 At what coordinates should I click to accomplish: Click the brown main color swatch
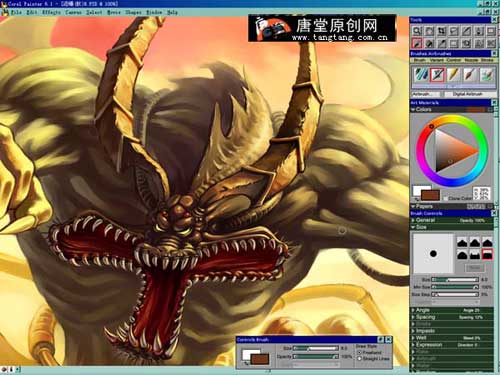click(430, 195)
